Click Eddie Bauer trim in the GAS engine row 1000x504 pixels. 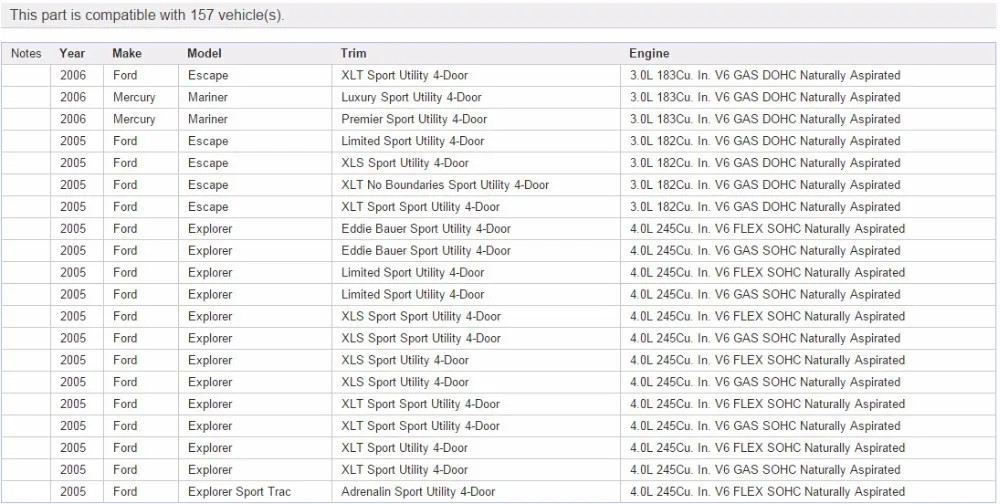[426, 251]
